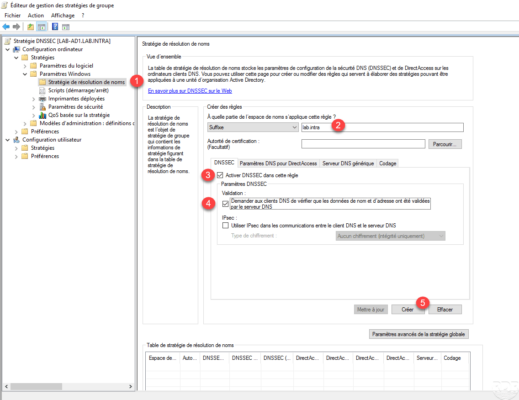Screen dimensions: 519x400
Task: Click the tree scrollbar right arrow
Action: 131,387
